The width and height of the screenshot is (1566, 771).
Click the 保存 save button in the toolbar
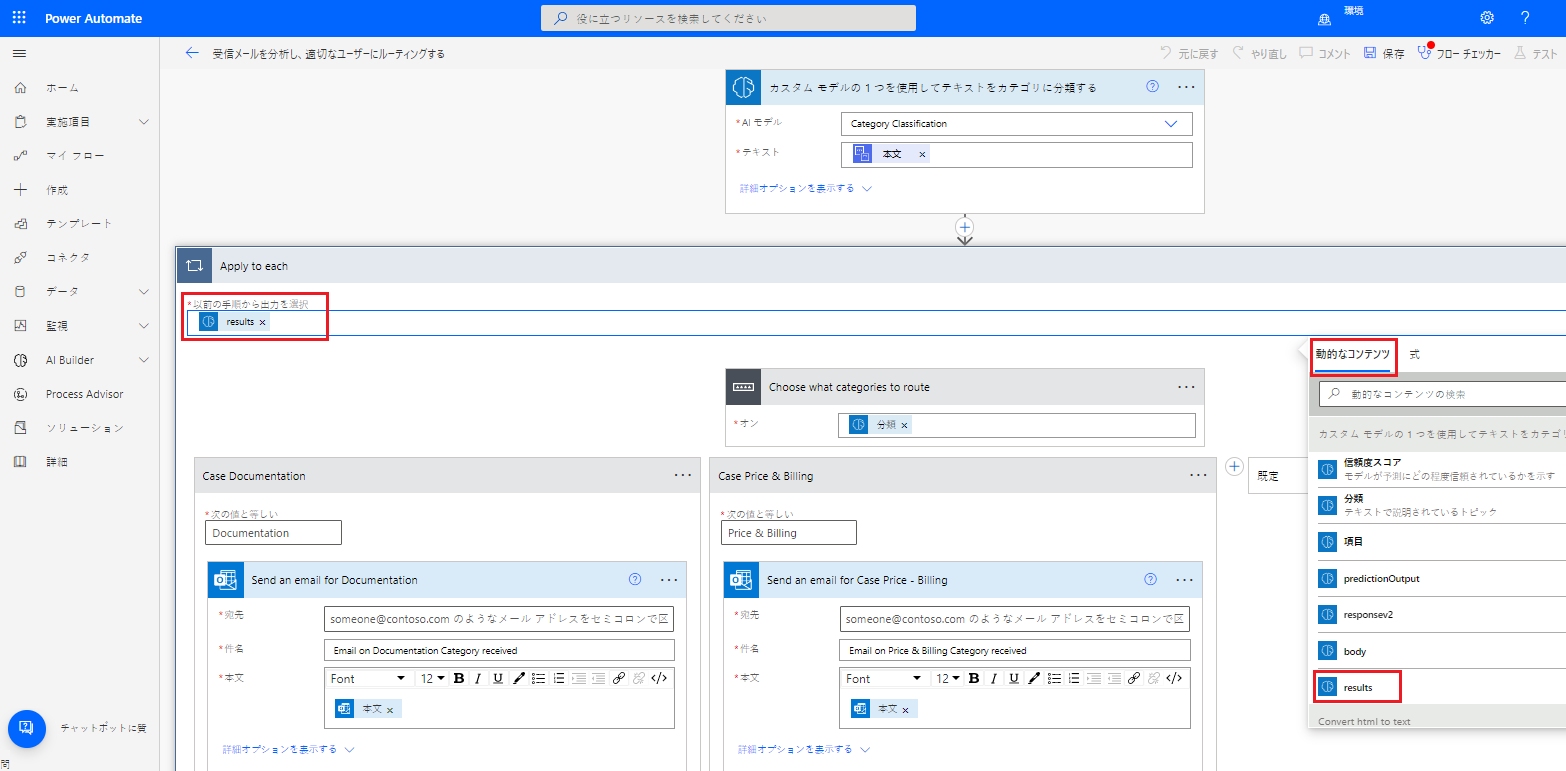coord(1384,54)
